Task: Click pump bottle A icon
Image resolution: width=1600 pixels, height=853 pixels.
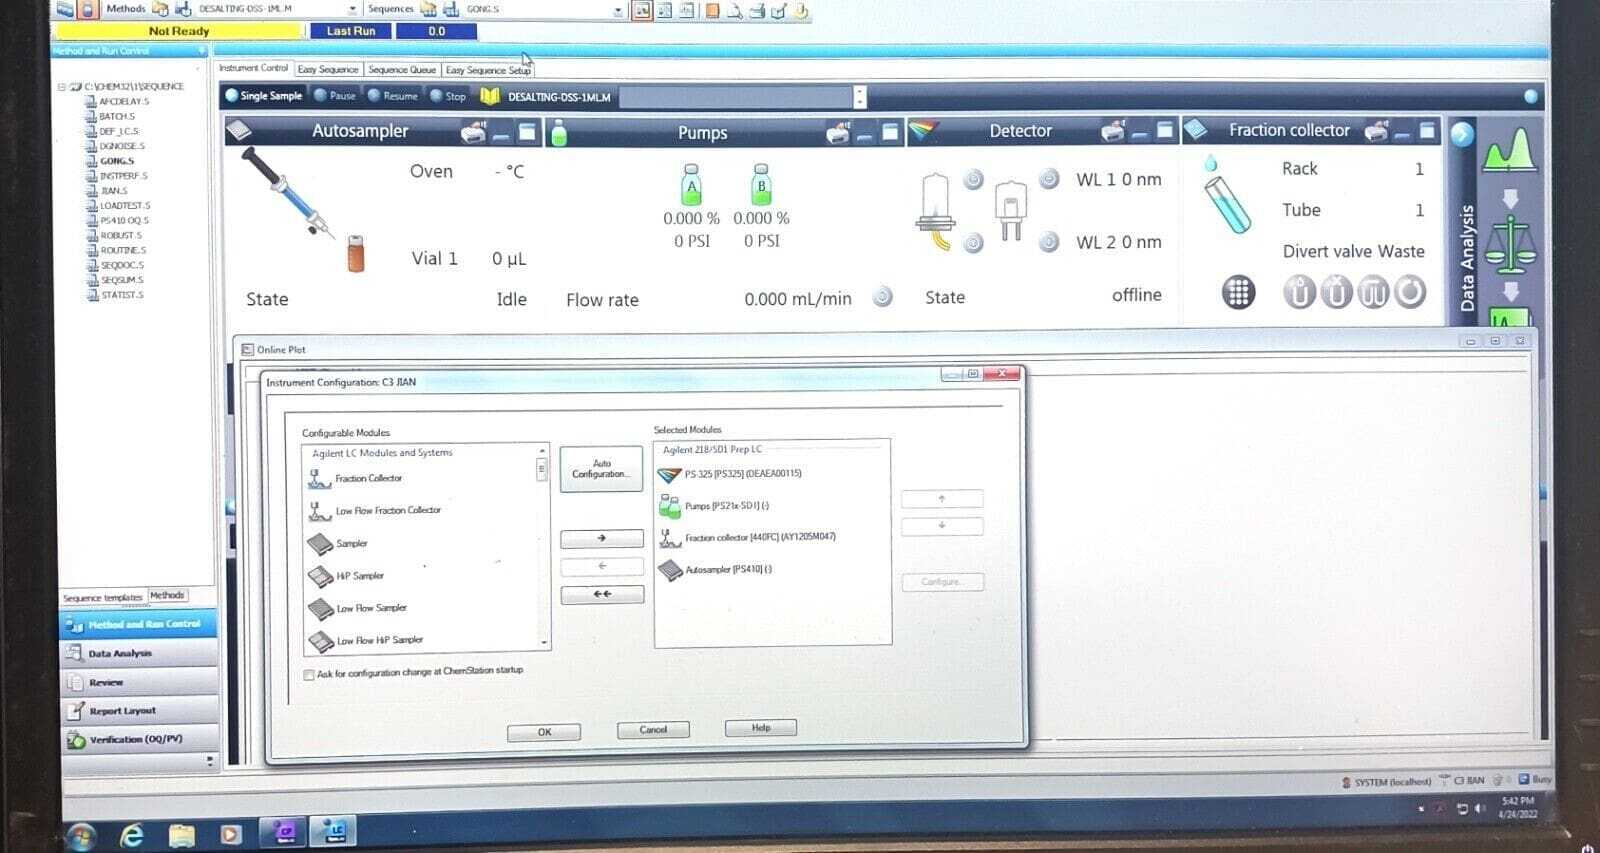Action: 691,185
